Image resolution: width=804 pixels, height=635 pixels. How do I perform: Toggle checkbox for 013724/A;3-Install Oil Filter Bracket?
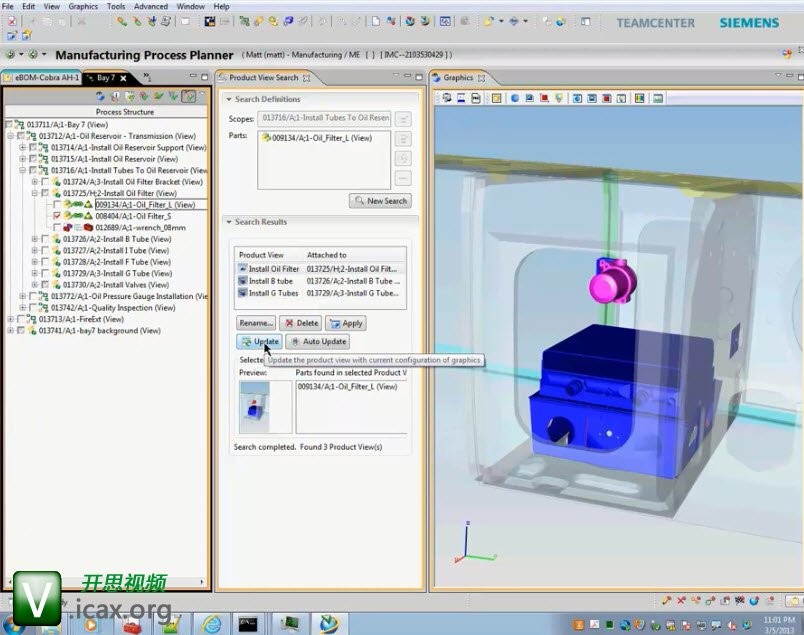45,182
